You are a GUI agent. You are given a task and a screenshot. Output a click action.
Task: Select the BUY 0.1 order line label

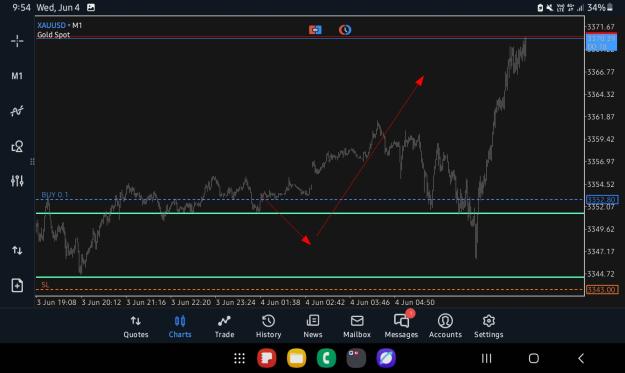coord(55,195)
